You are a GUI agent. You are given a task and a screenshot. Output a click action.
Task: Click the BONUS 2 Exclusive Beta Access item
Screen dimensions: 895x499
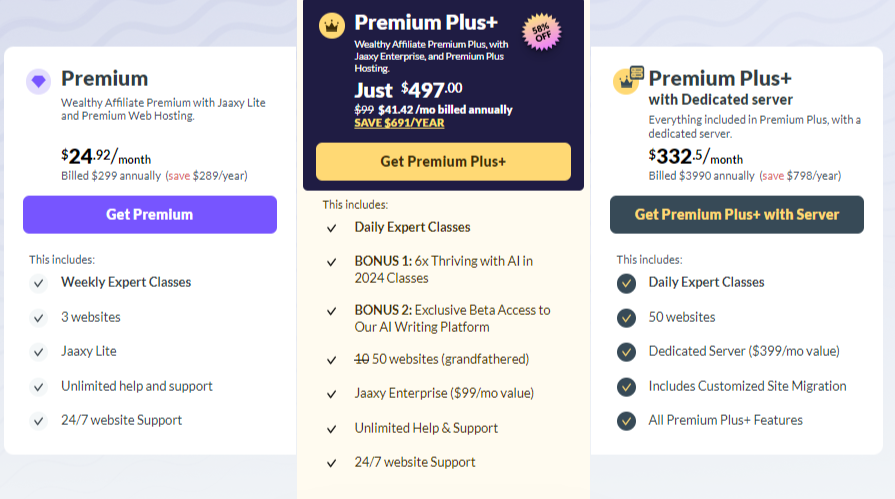(452, 318)
